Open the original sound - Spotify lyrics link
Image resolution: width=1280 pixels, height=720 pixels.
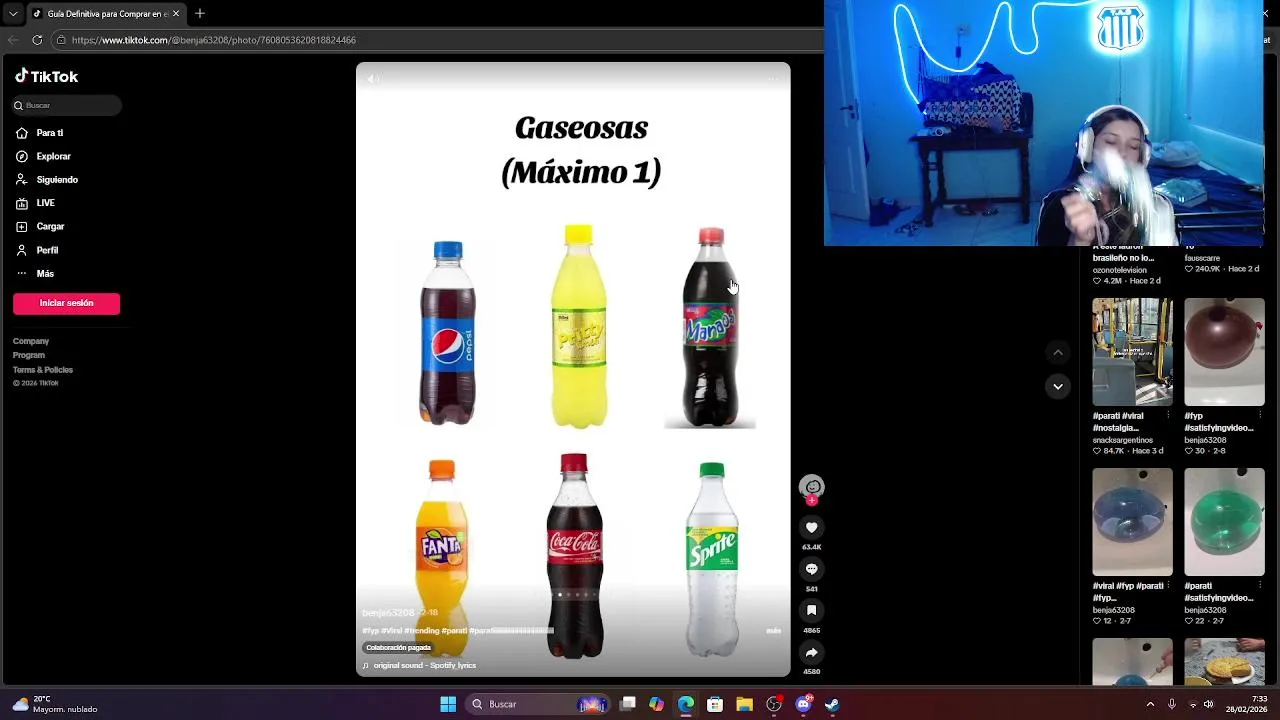coord(425,665)
